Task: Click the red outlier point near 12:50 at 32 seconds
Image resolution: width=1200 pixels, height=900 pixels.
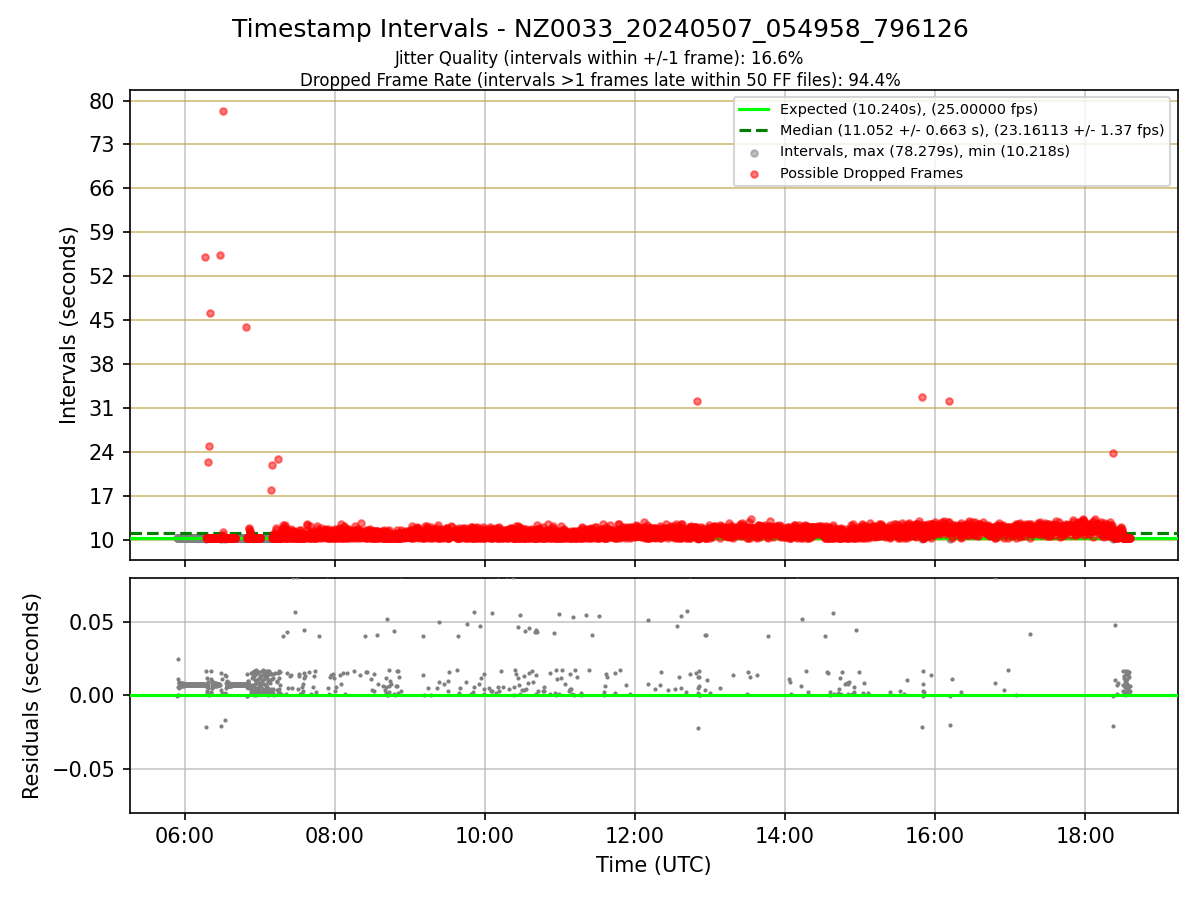Action: tap(697, 401)
